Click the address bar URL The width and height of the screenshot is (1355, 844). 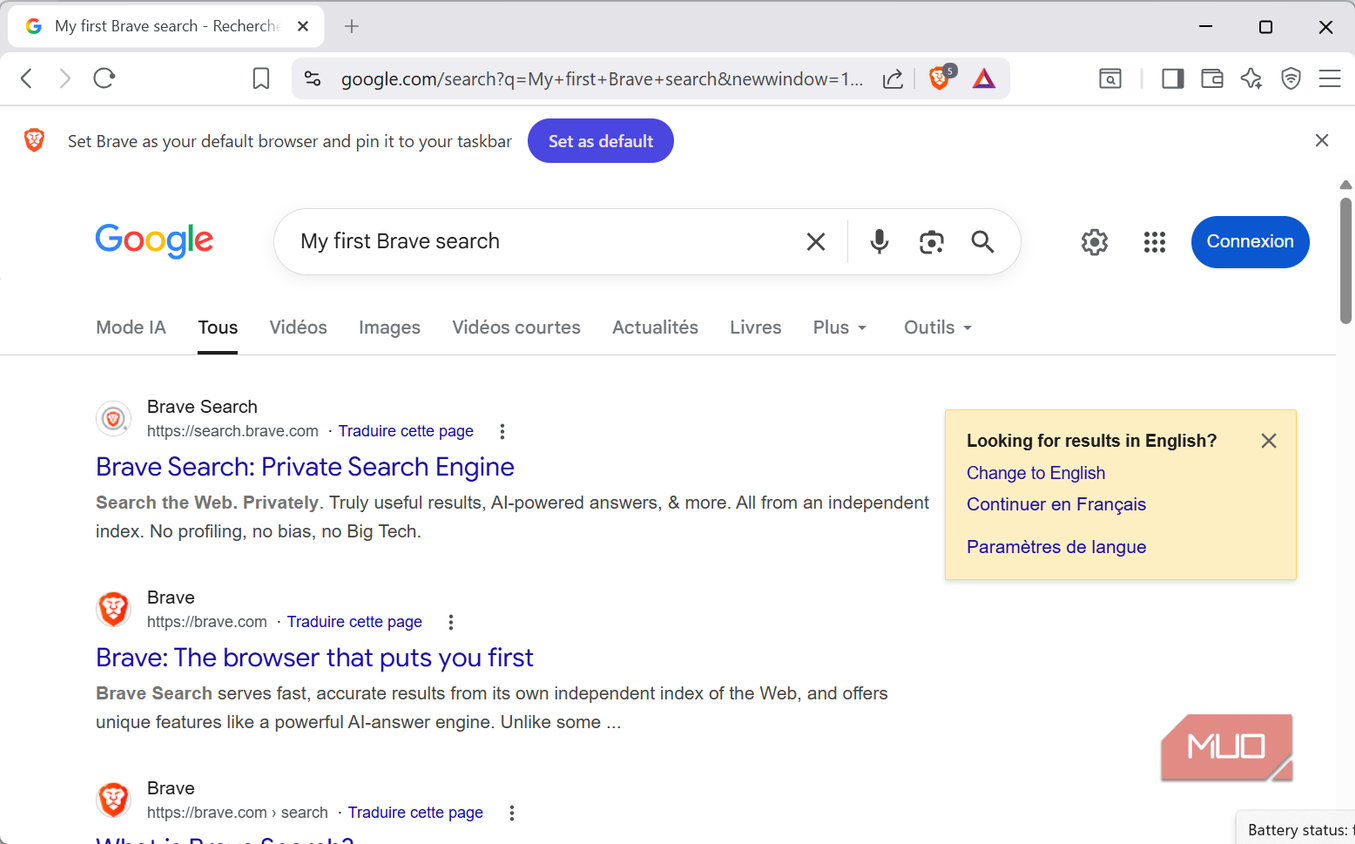coord(602,79)
